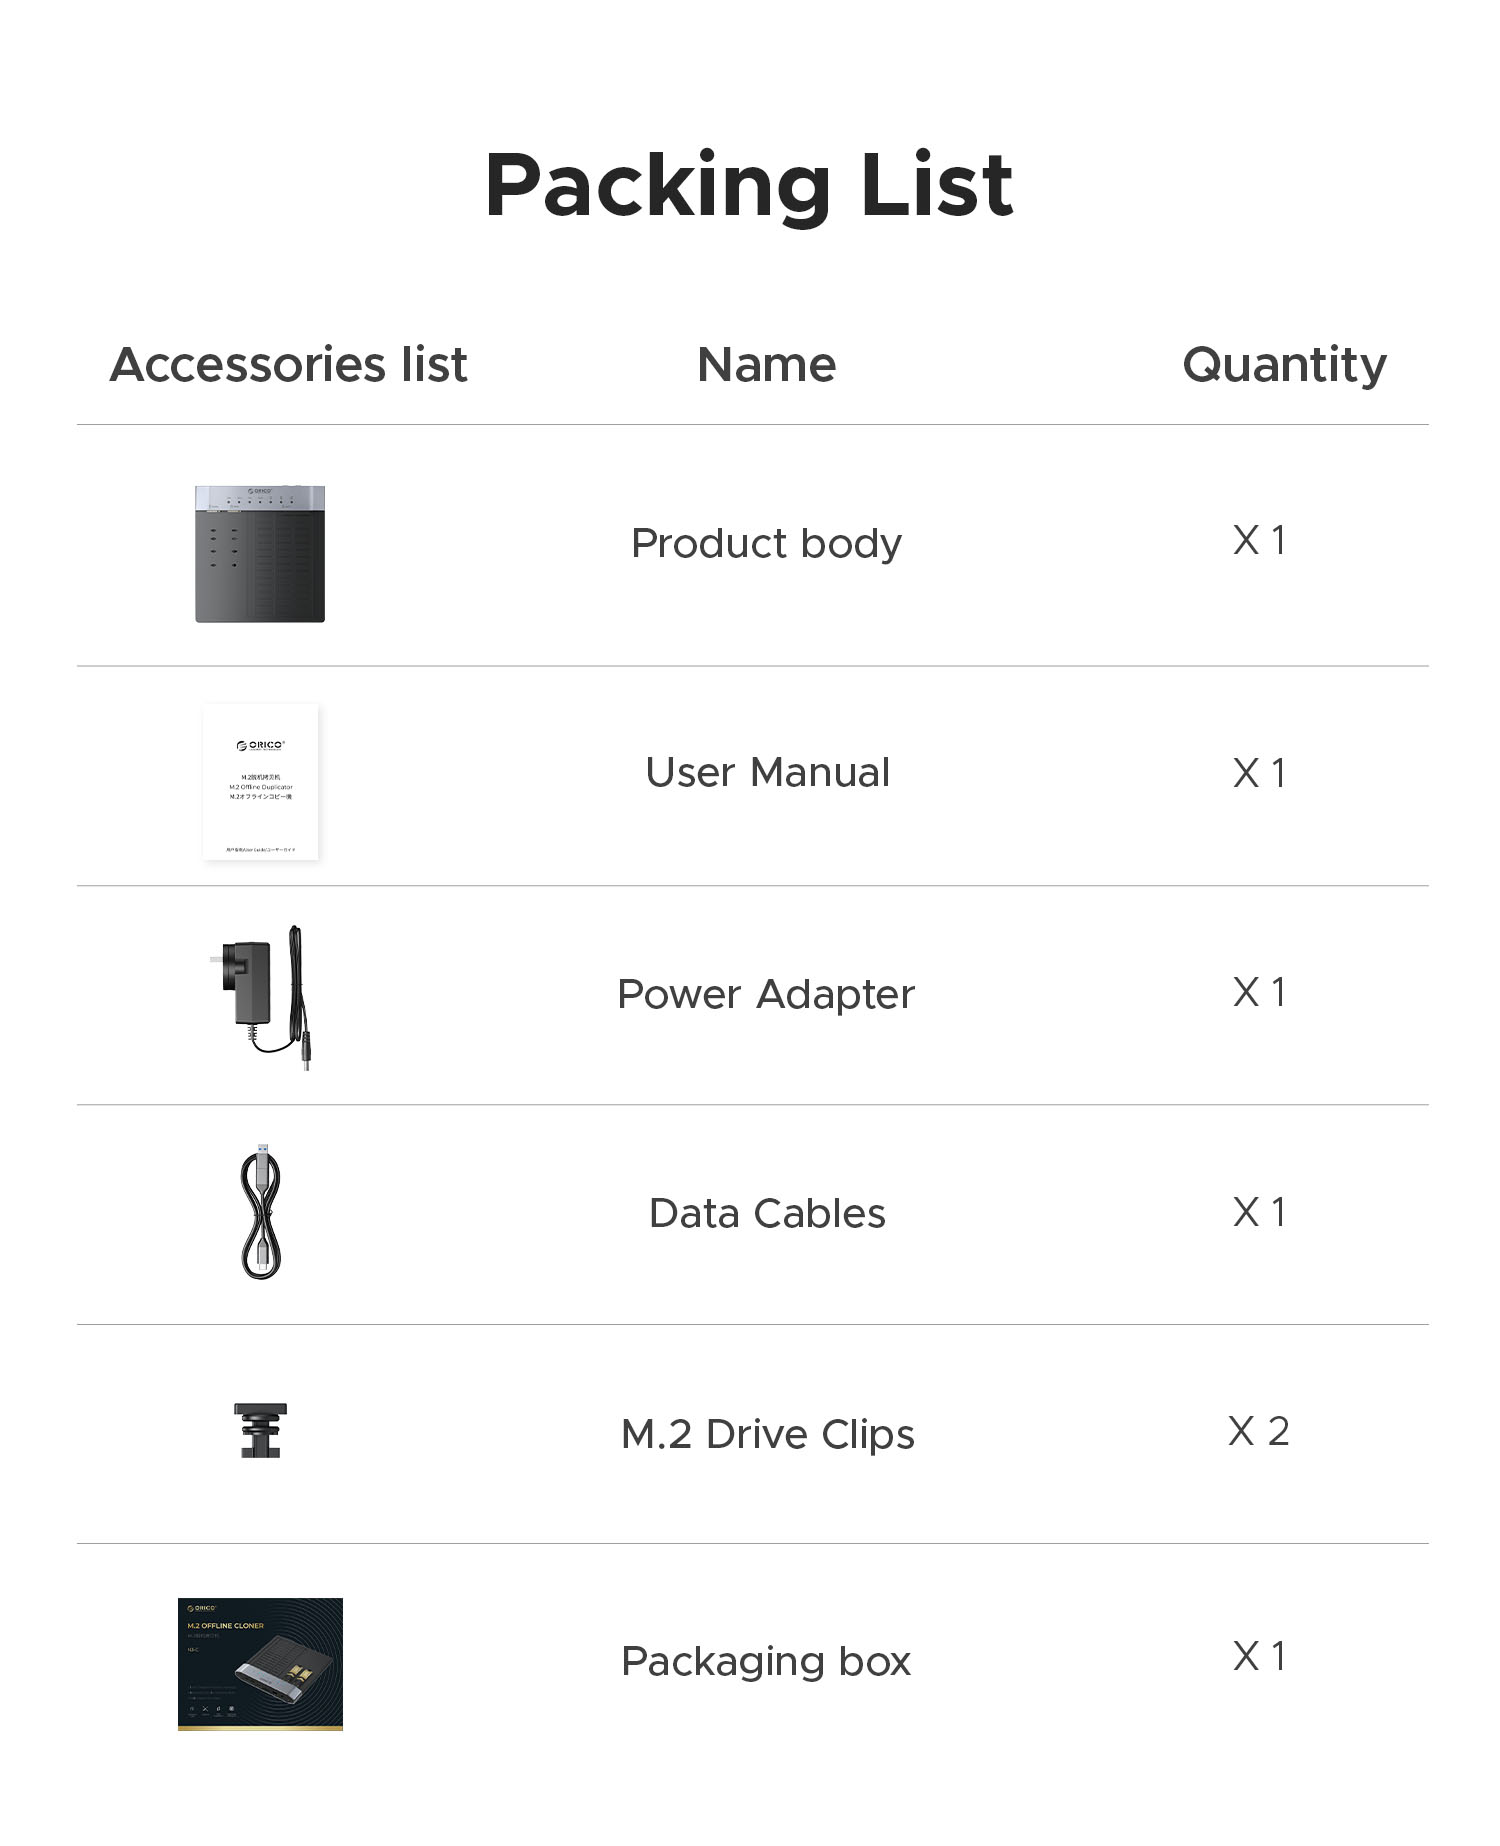This screenshot has height=1846, width=1500.
Task: Click the power adapter icon
Action: [265, 998]
